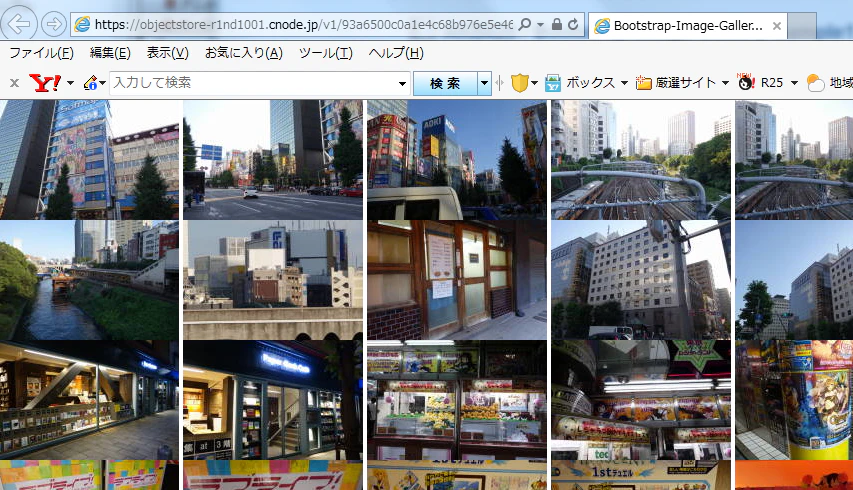Click the 検索 search button
The height and width of the screenshot is (490, 853).
pyautogui.click(x=445, y=83)
